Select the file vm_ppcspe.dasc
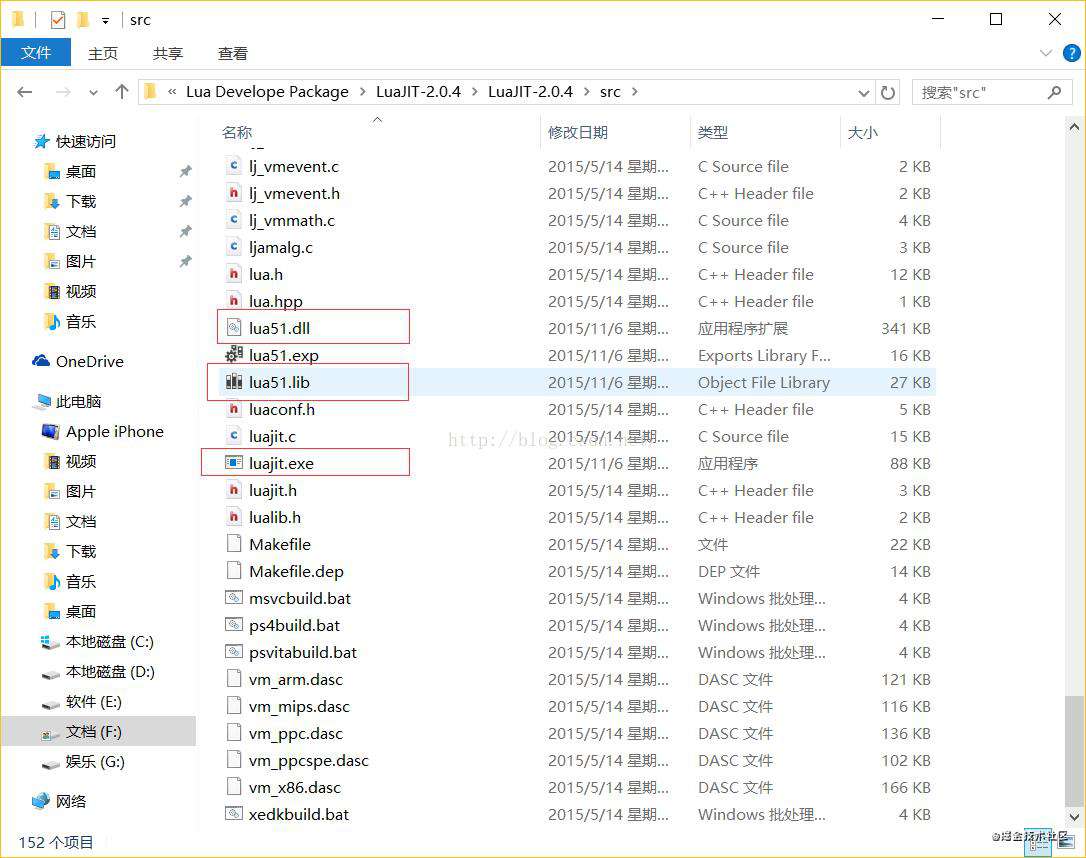The image size is (1086, 858). [308, 760]
